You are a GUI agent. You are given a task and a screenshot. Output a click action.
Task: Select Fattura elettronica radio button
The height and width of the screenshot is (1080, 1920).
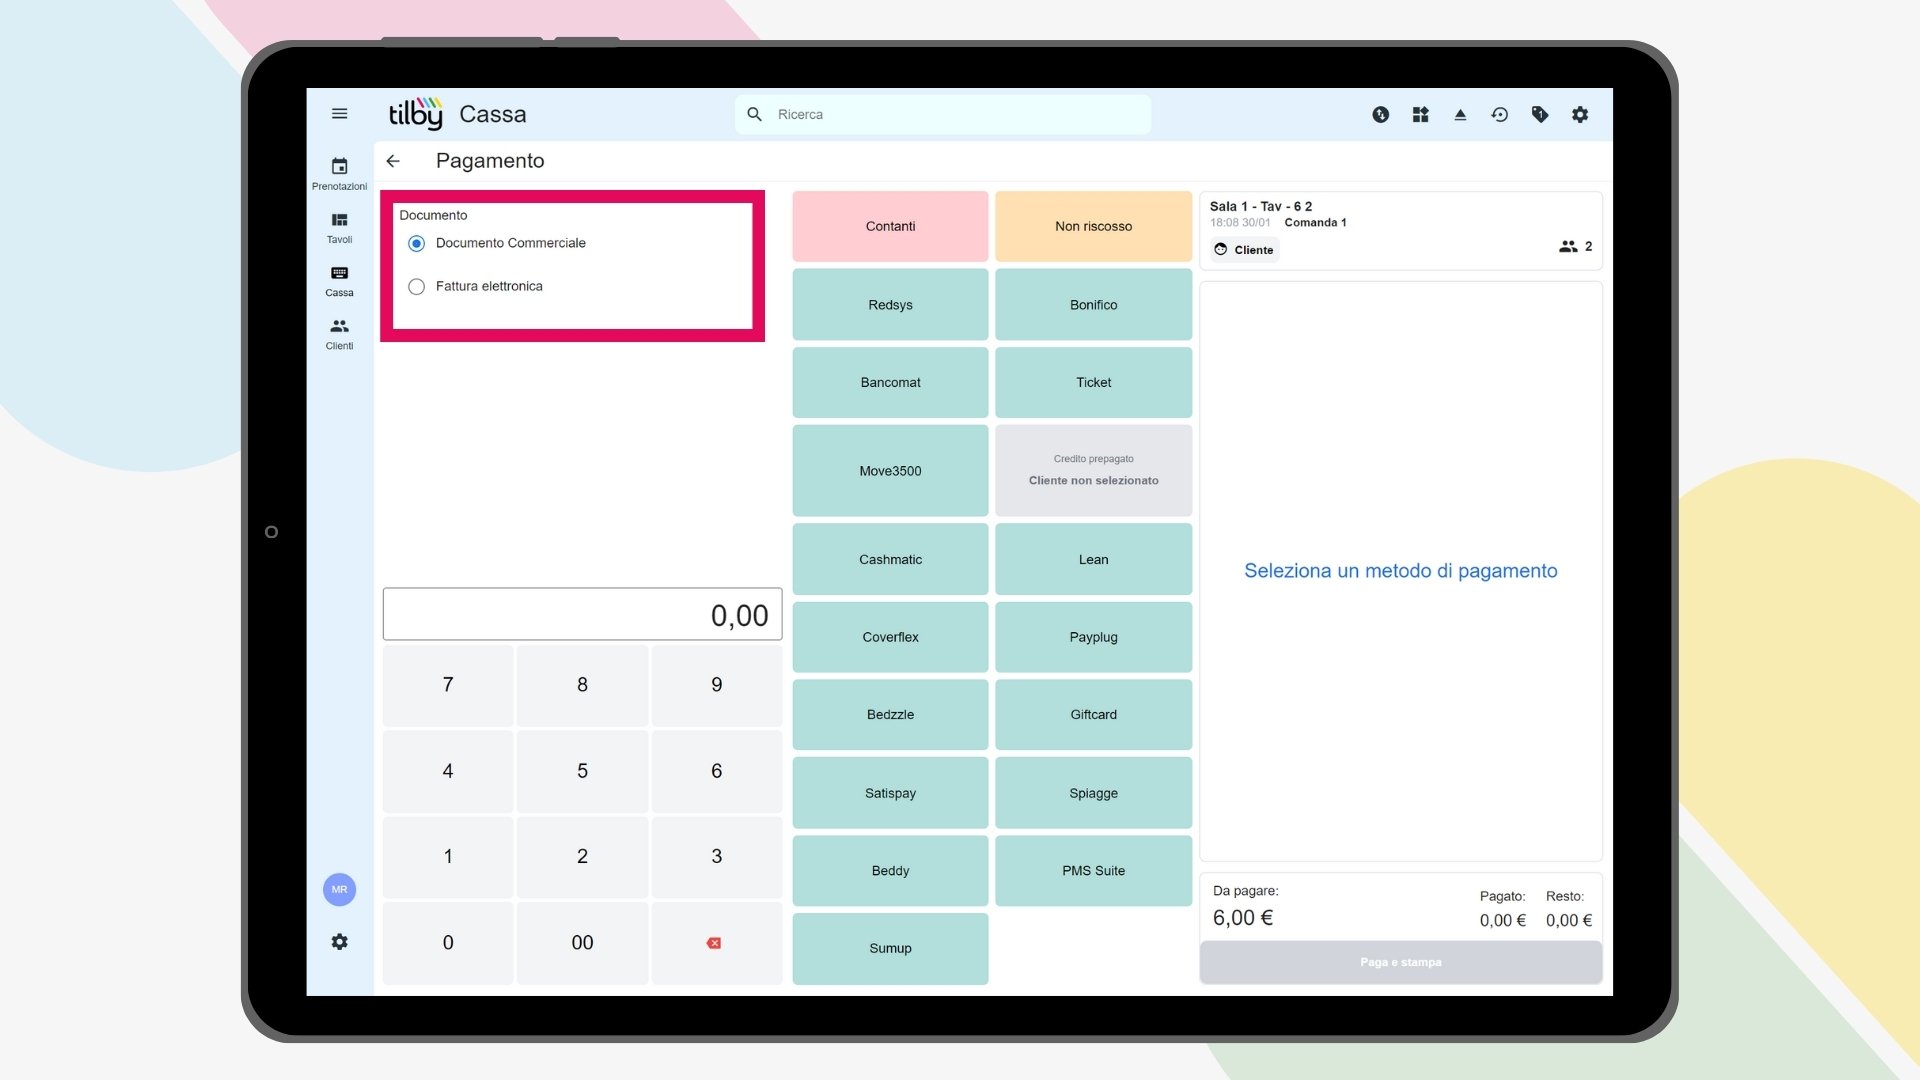pos(417,286)
